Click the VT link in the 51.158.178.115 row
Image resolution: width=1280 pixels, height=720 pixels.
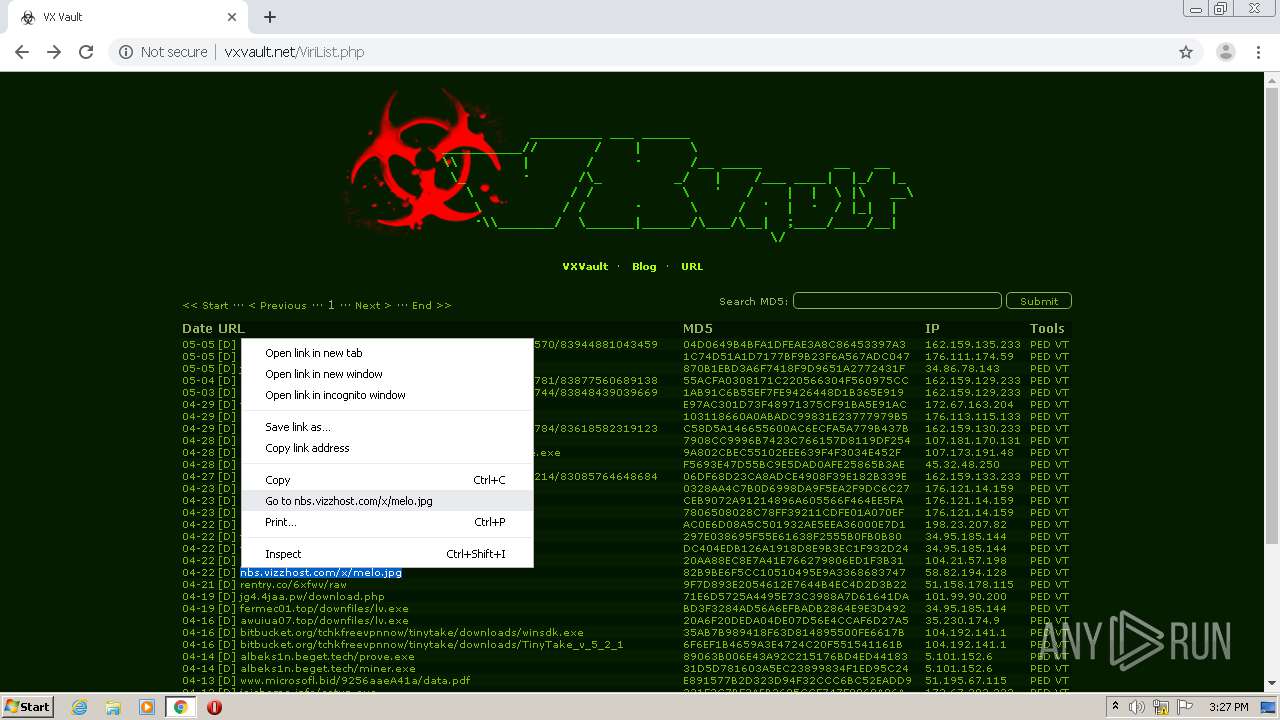point(1062,585)
